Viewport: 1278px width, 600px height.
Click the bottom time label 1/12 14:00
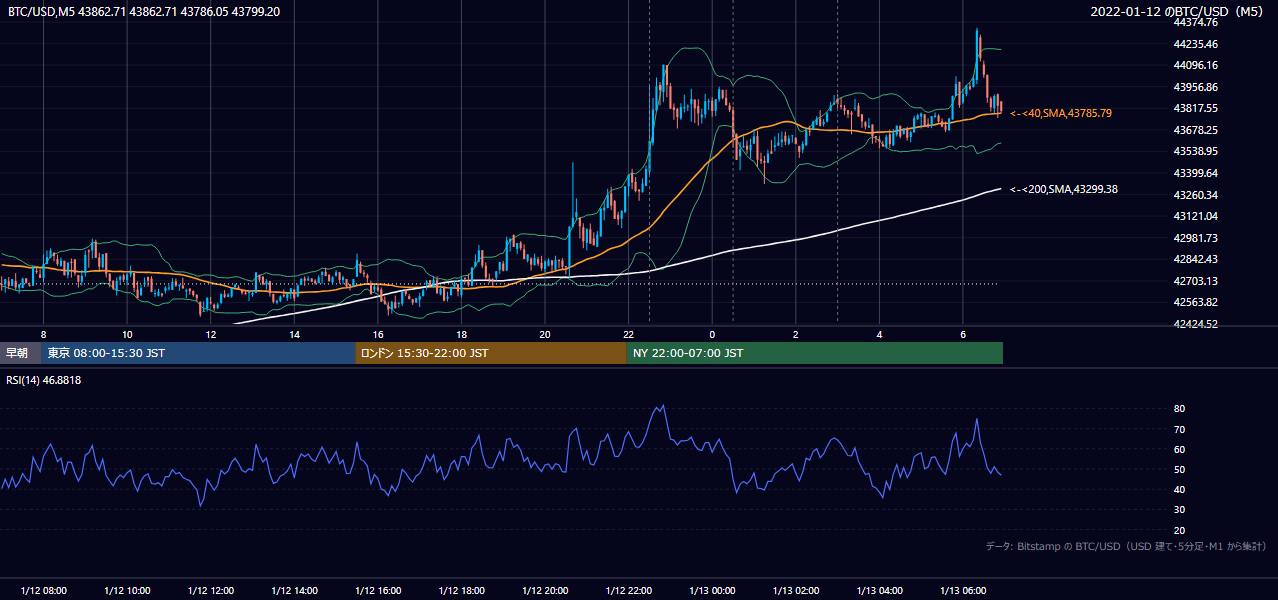[x=294, y=590]
